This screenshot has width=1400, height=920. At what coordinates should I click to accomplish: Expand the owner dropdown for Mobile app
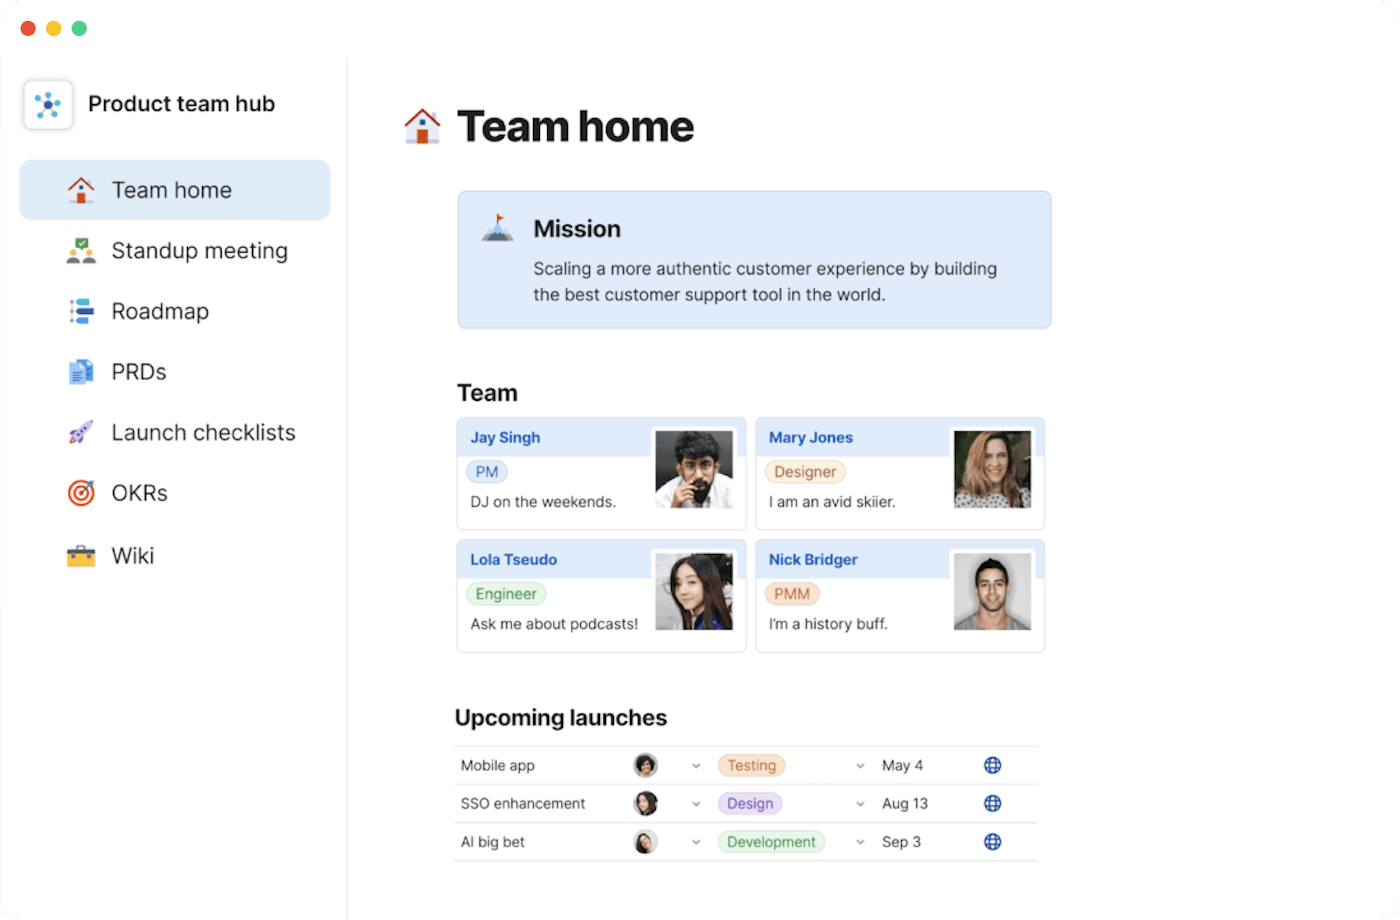tap(696, 766)
